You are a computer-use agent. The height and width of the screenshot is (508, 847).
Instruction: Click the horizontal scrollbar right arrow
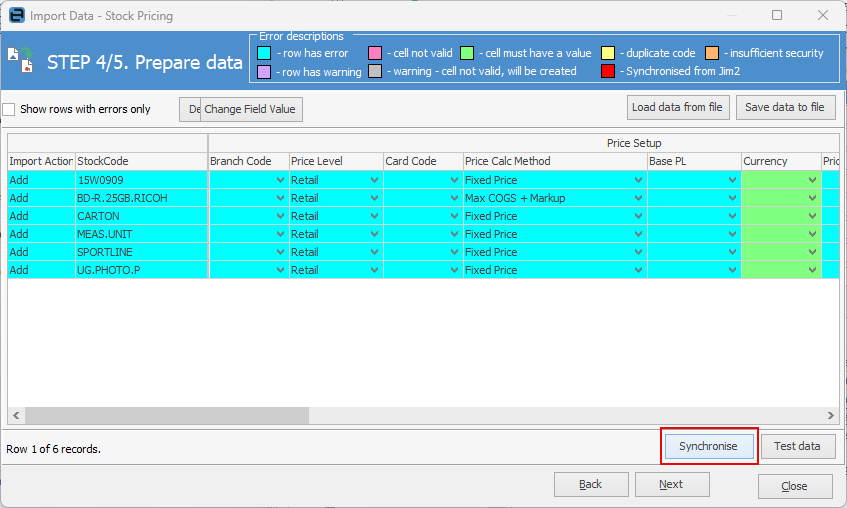[830, 415]
